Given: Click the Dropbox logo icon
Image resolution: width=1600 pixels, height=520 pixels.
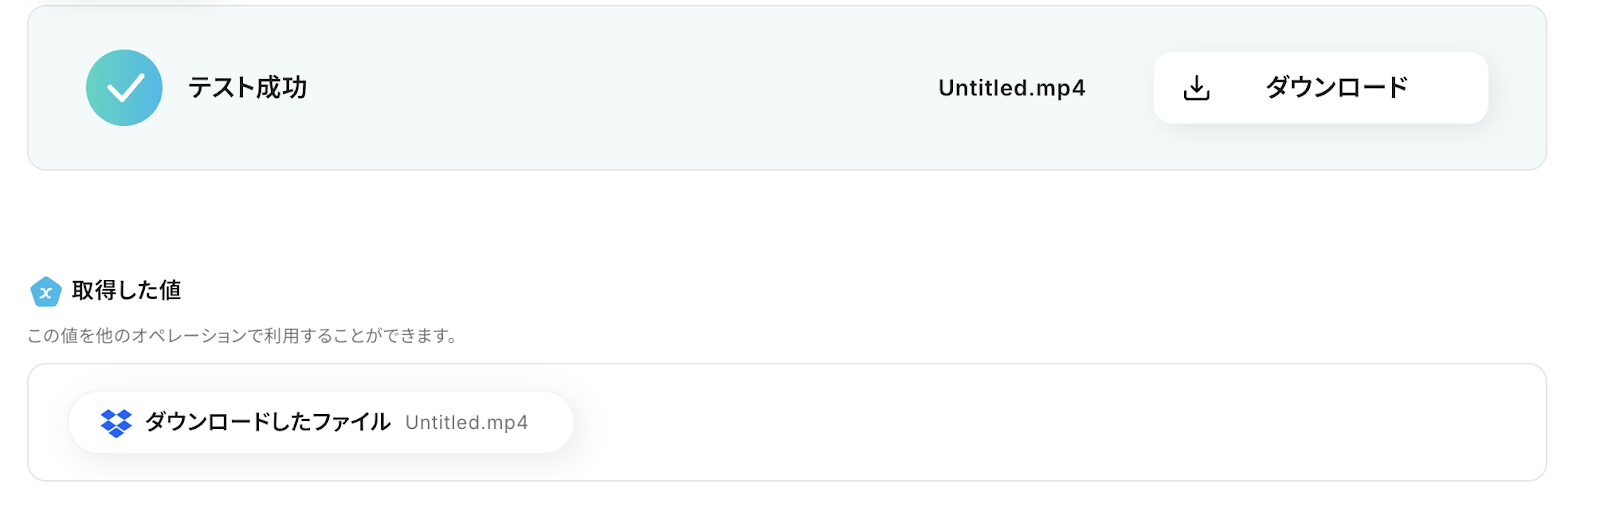Looking at the screenshot, I should coord(116,423).
